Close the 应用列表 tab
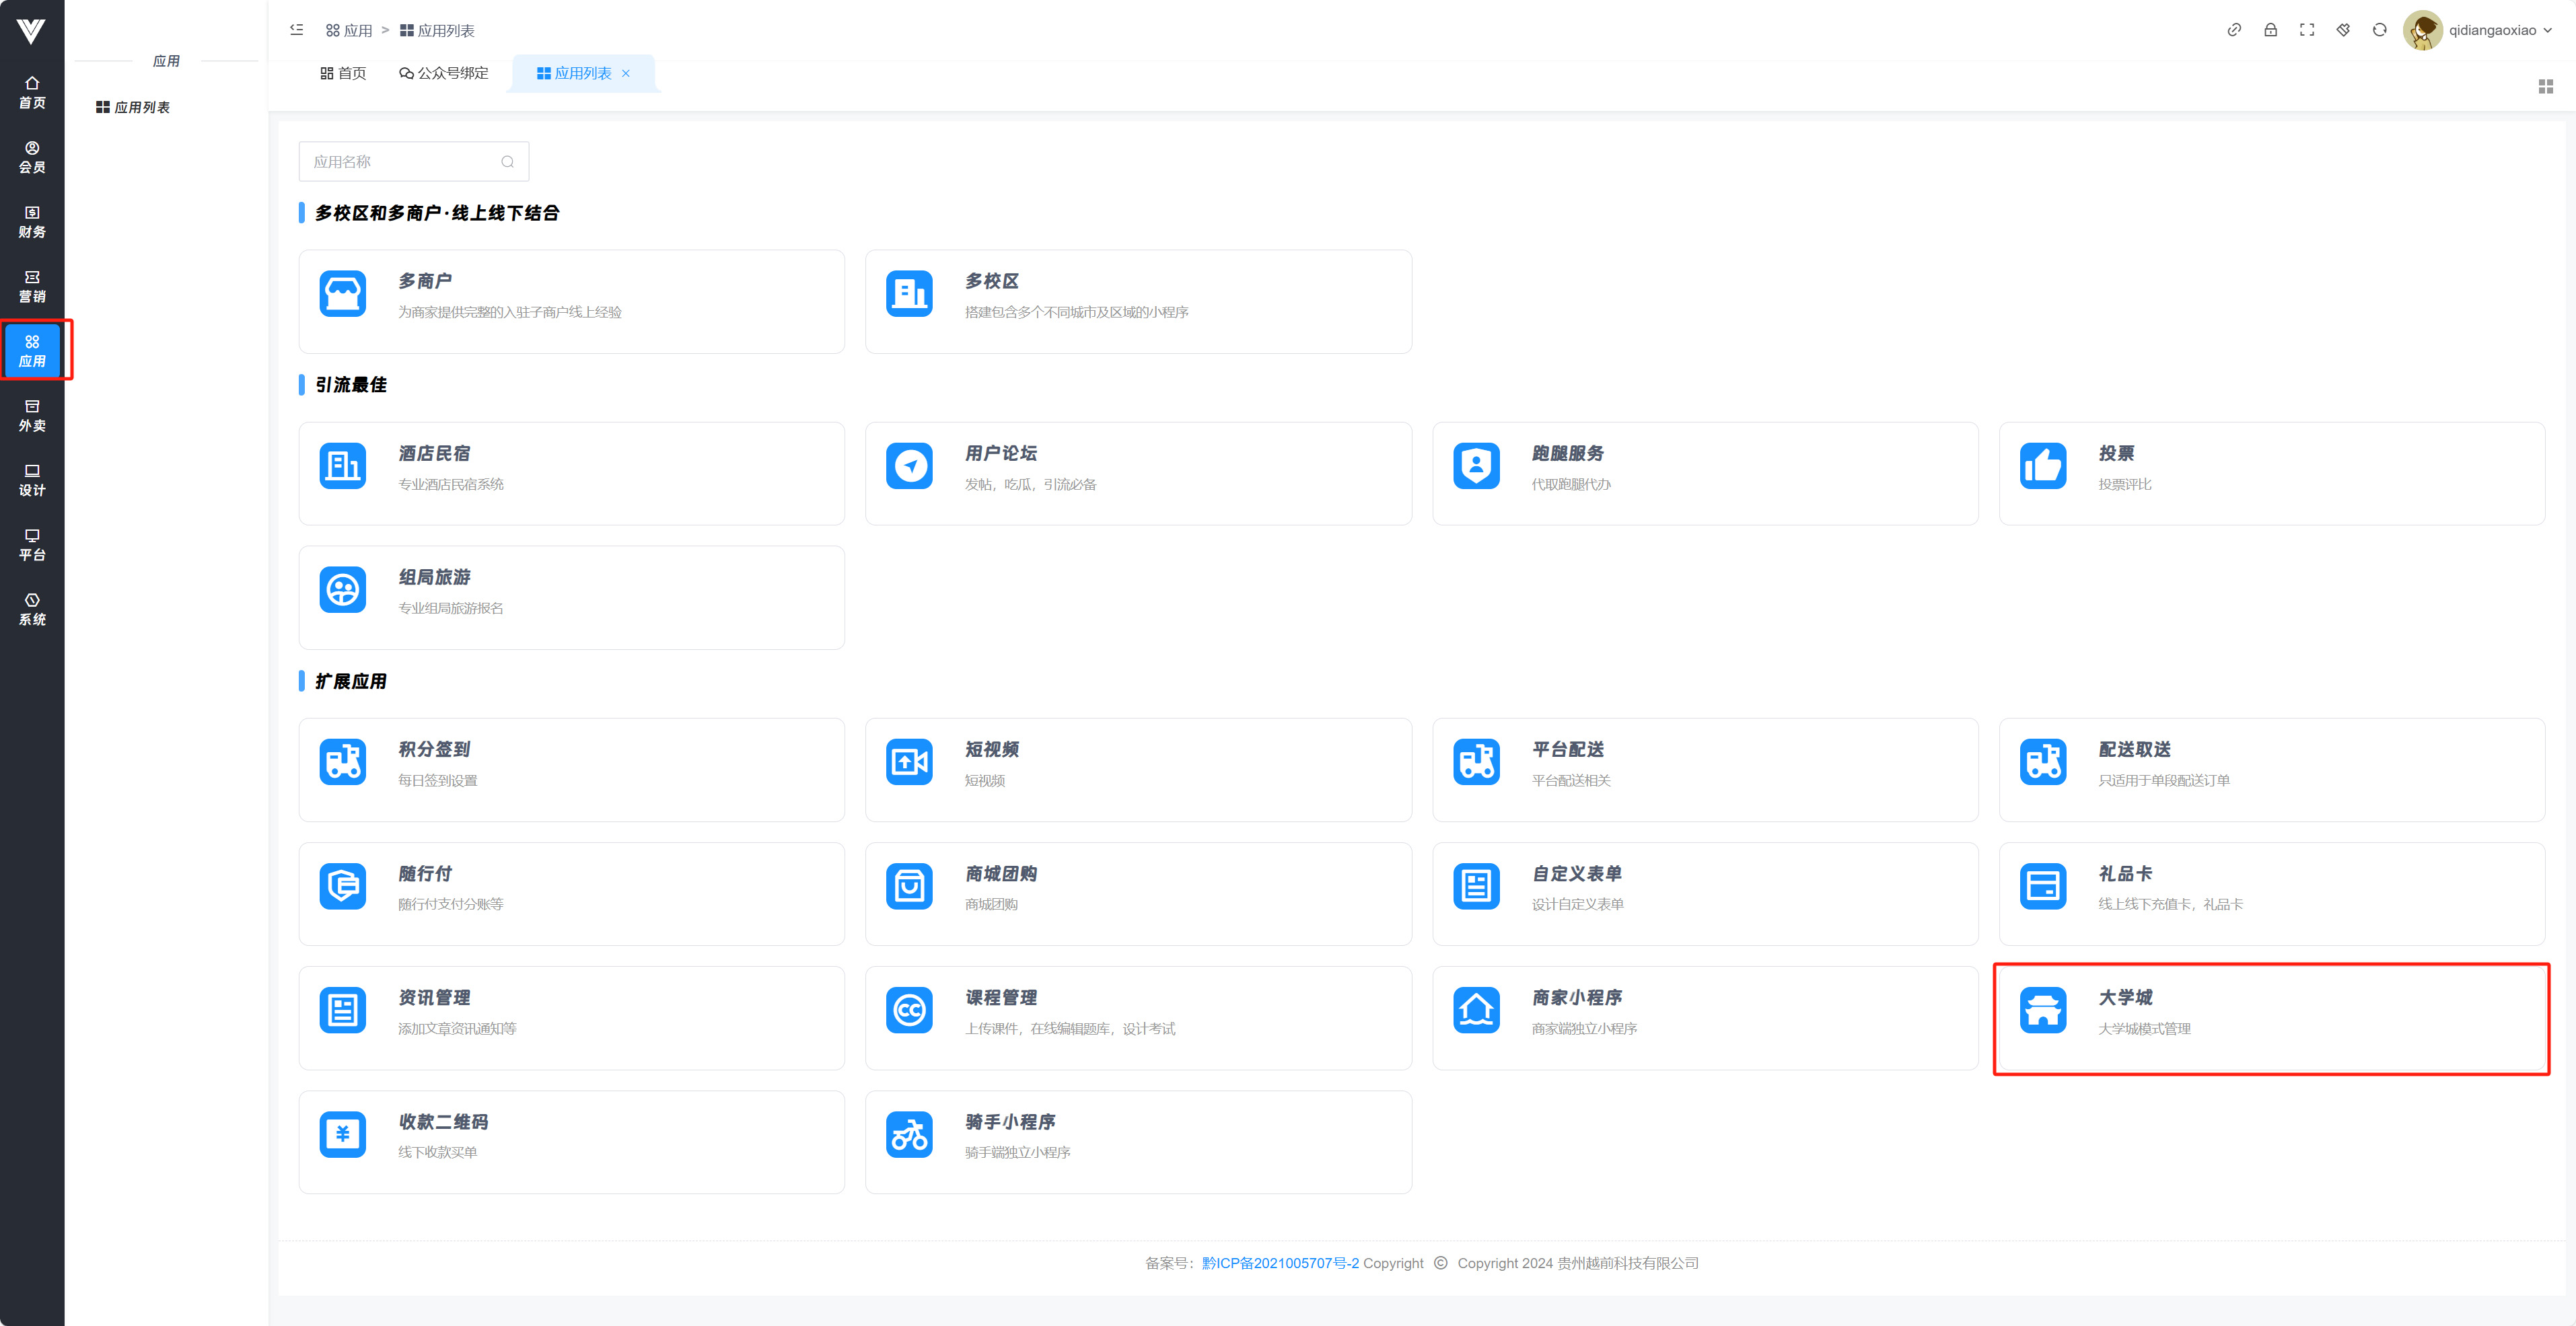This screenshot has height=1326, width=2576. (x=626, y=73)
